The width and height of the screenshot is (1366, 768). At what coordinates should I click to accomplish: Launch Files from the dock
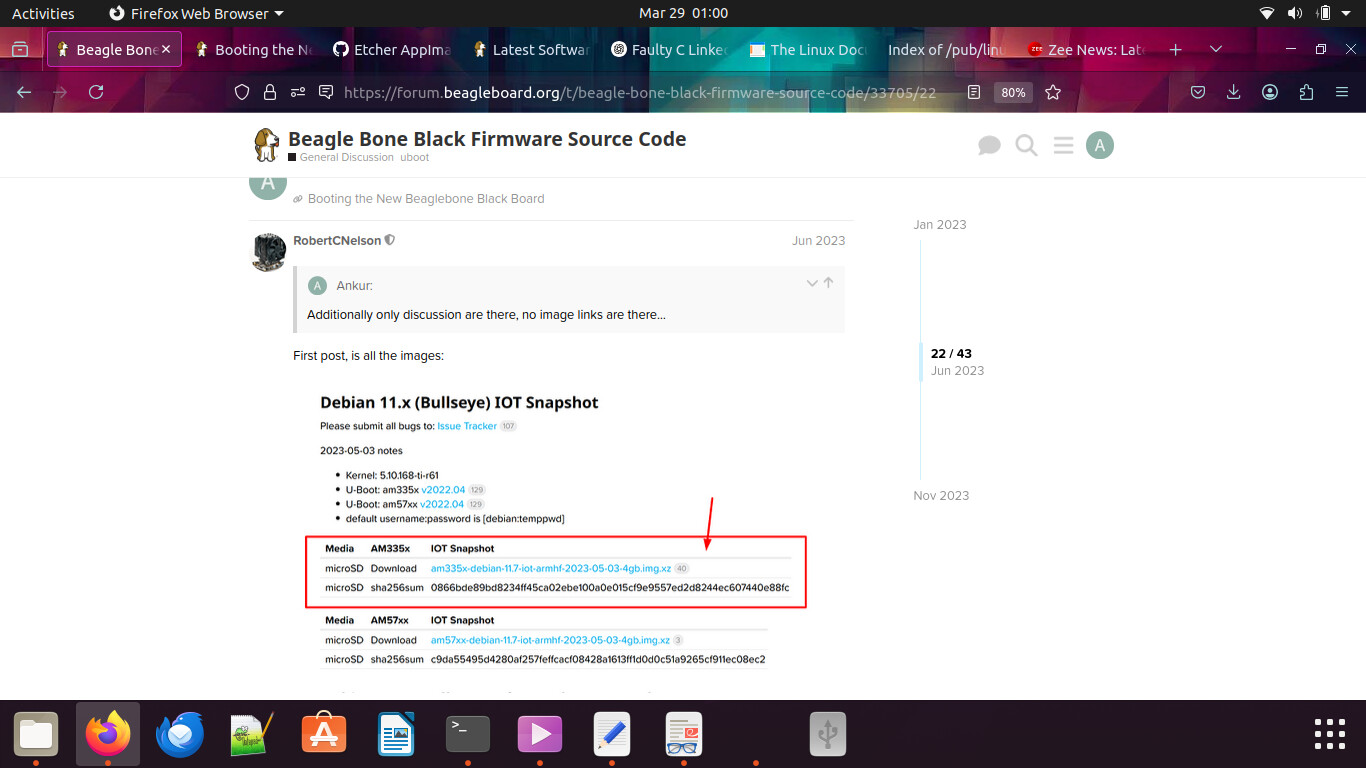(35, 735)
